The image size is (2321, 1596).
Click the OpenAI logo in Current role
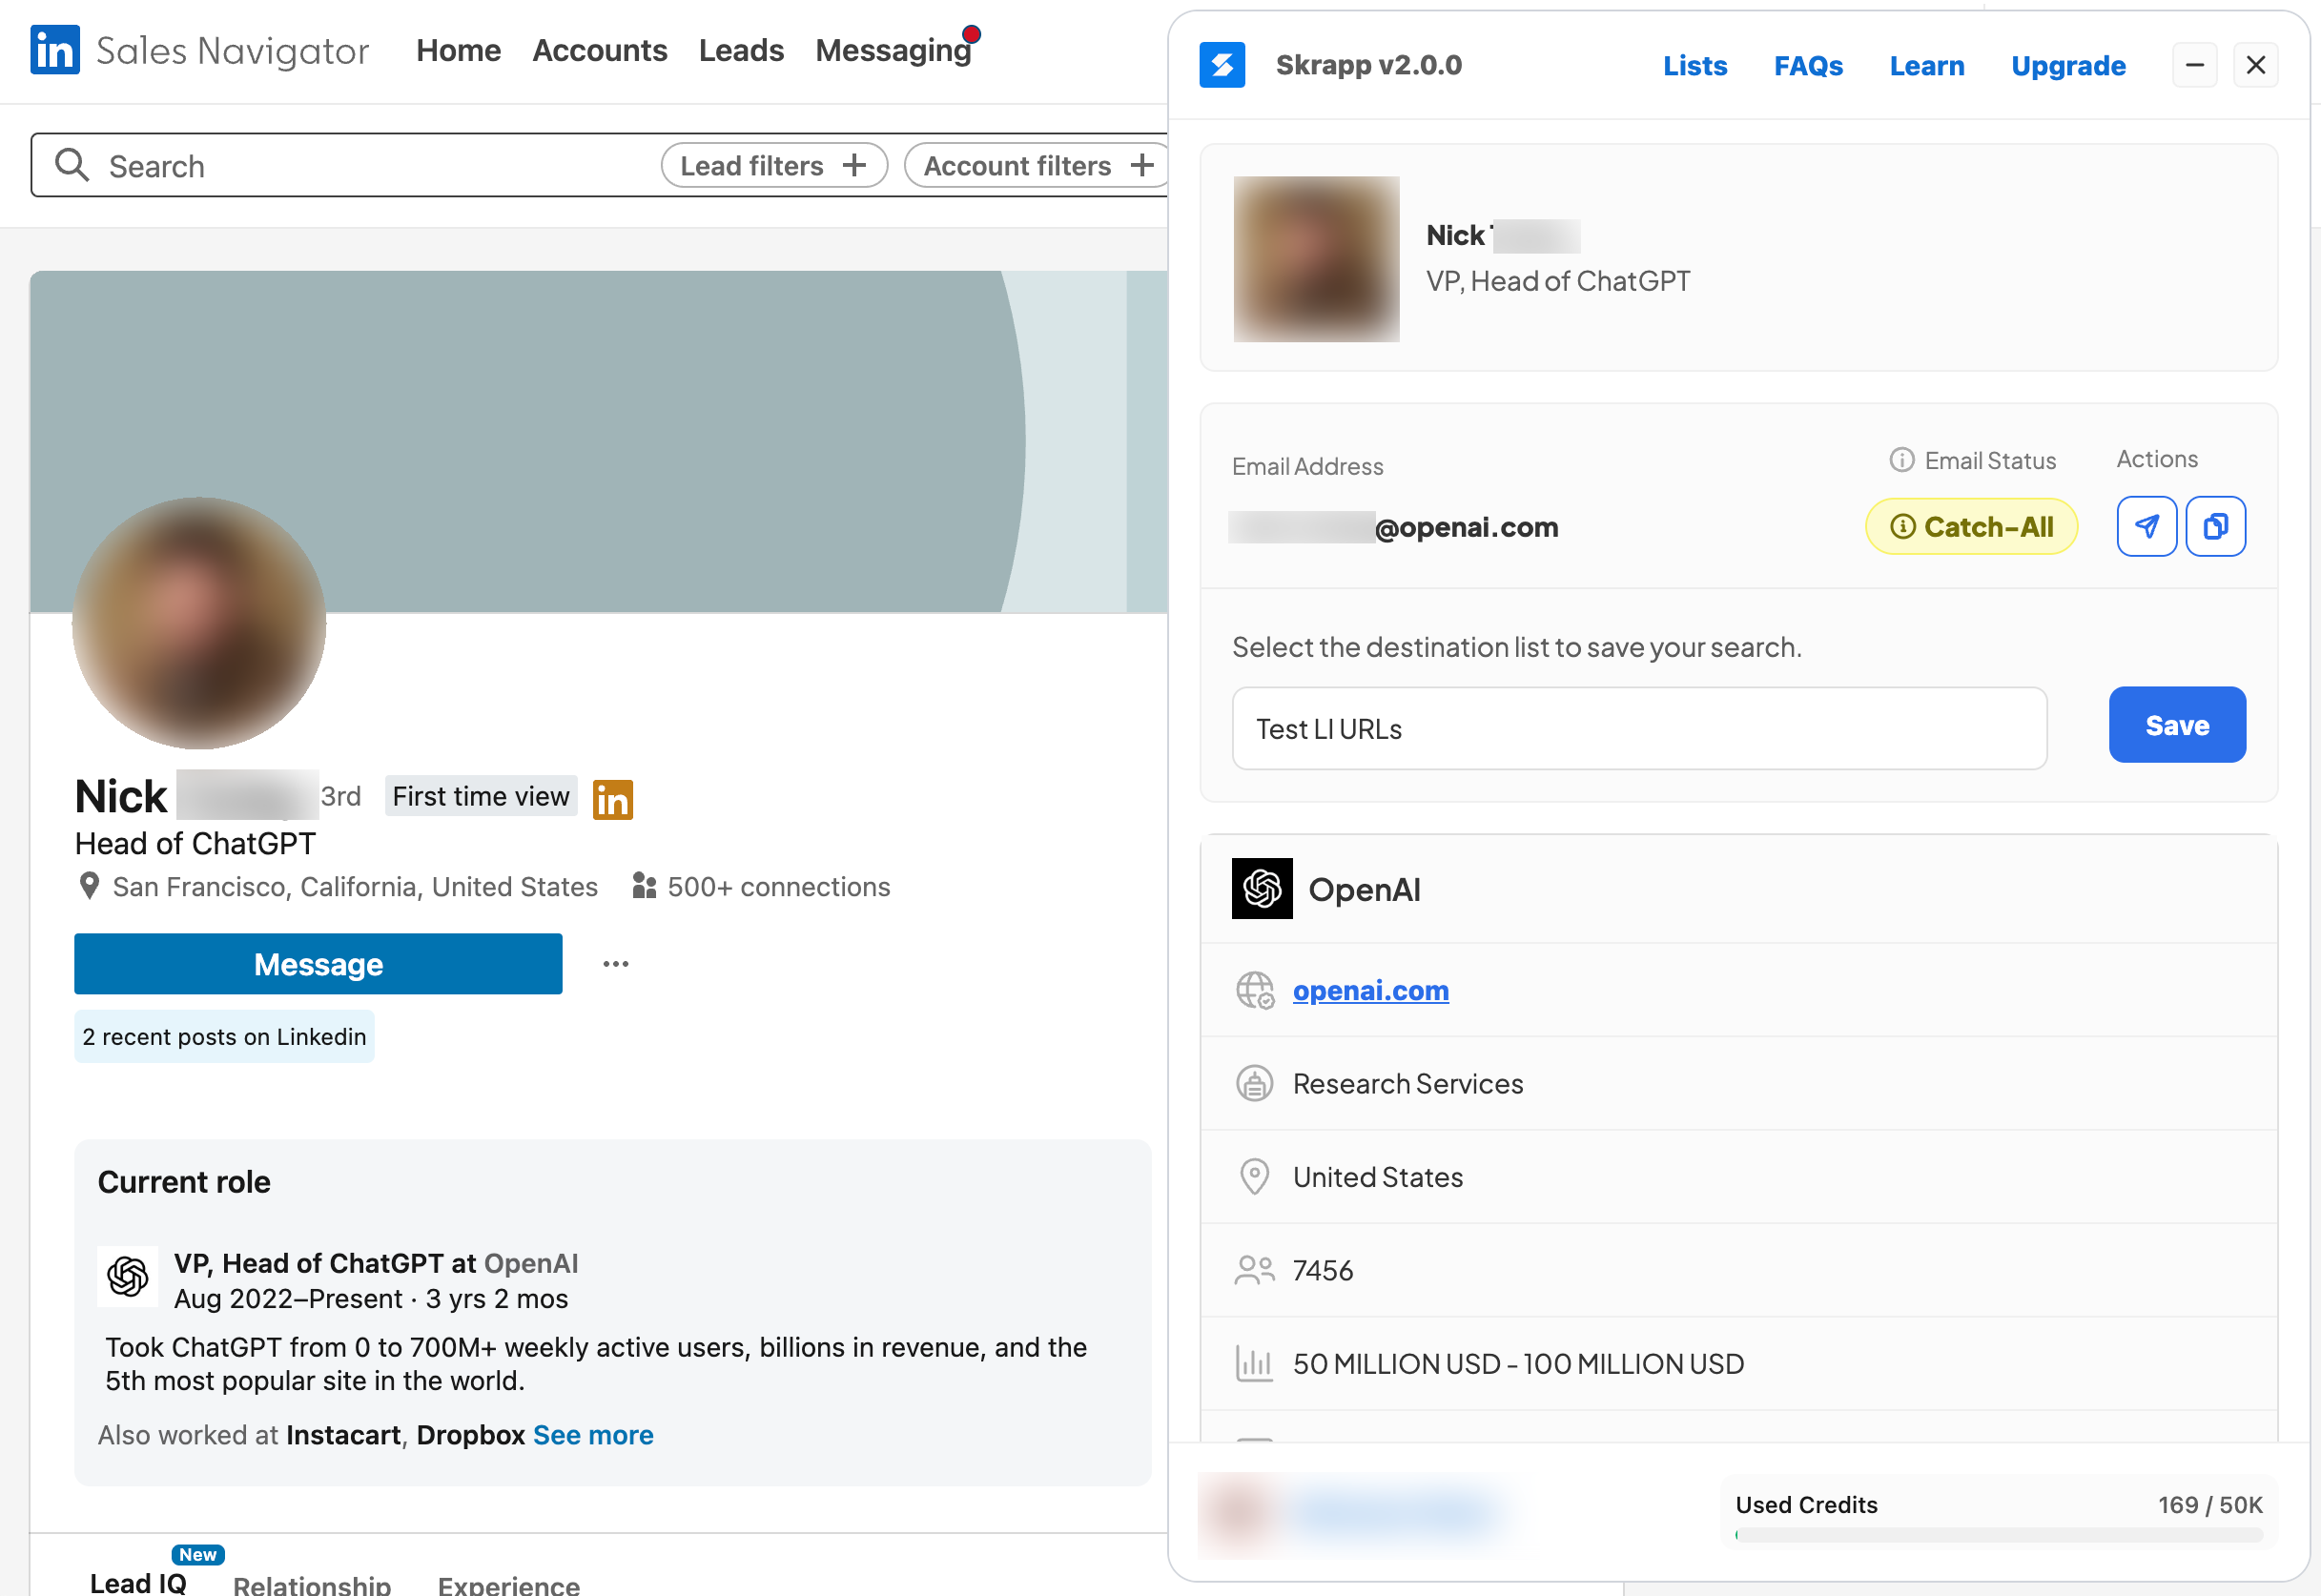click(x=128, y=1276)
